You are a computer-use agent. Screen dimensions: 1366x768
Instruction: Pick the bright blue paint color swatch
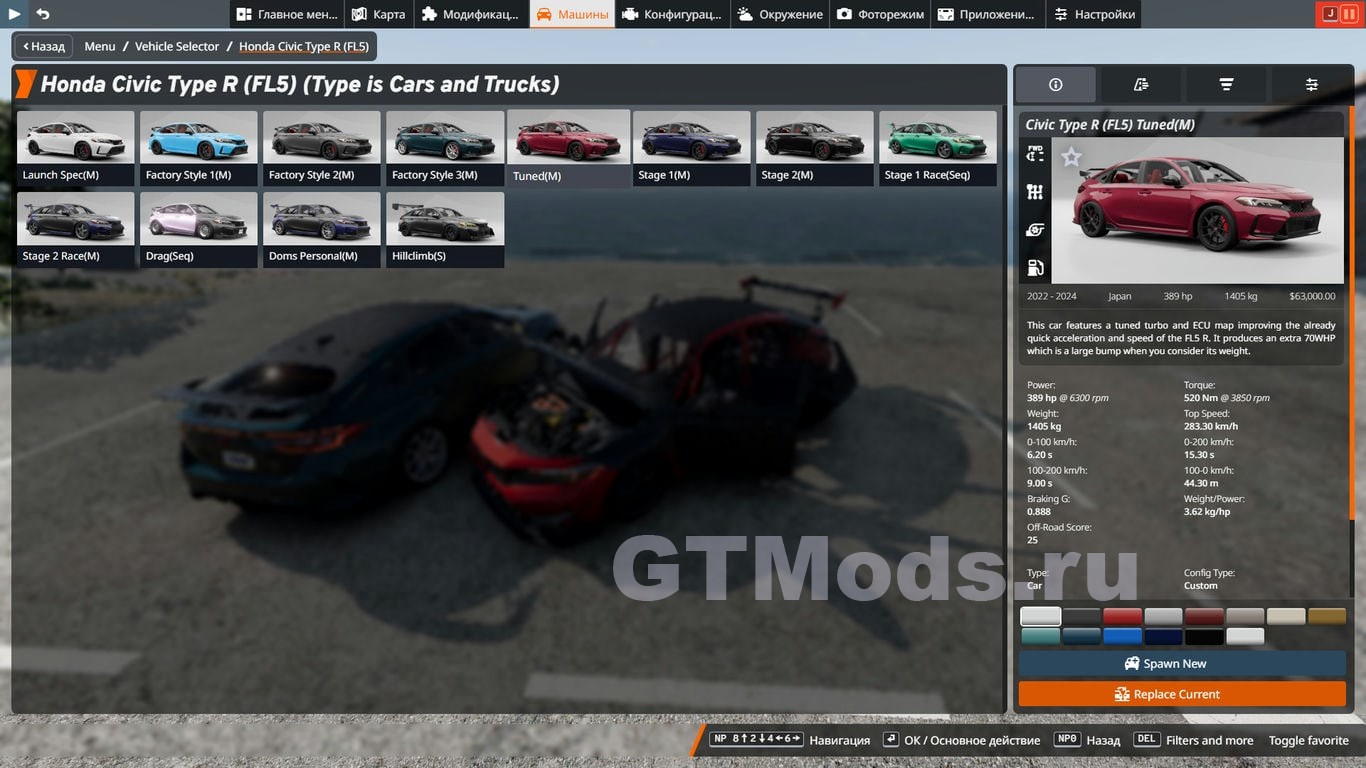1122,636
